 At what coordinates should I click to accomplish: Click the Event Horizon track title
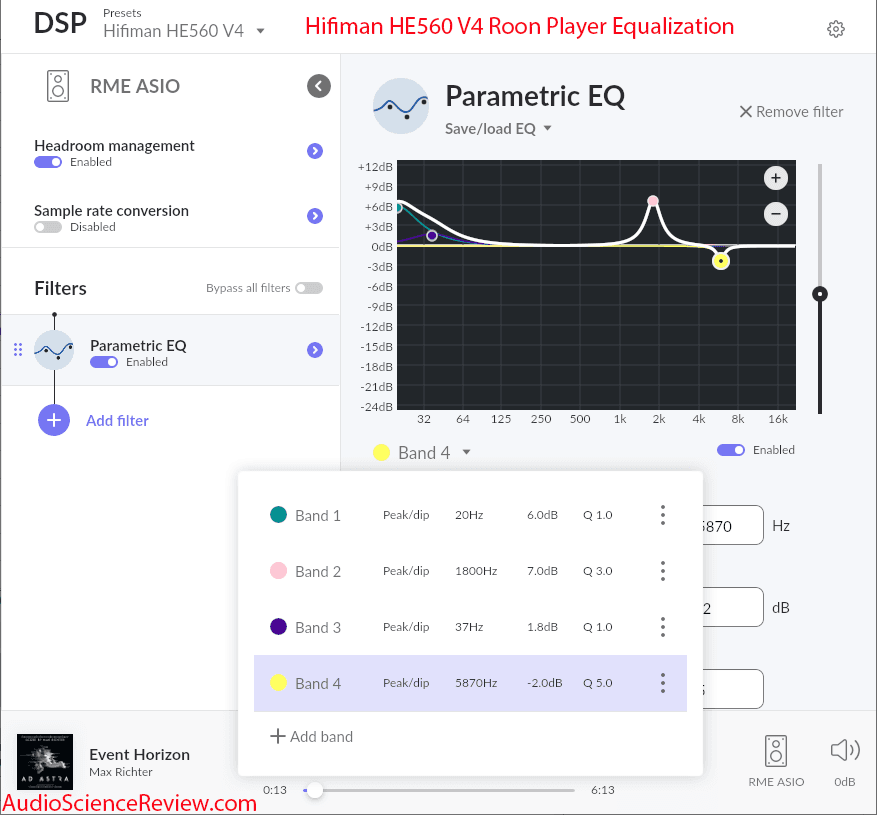pyautogui.click(x=139, y=755)
